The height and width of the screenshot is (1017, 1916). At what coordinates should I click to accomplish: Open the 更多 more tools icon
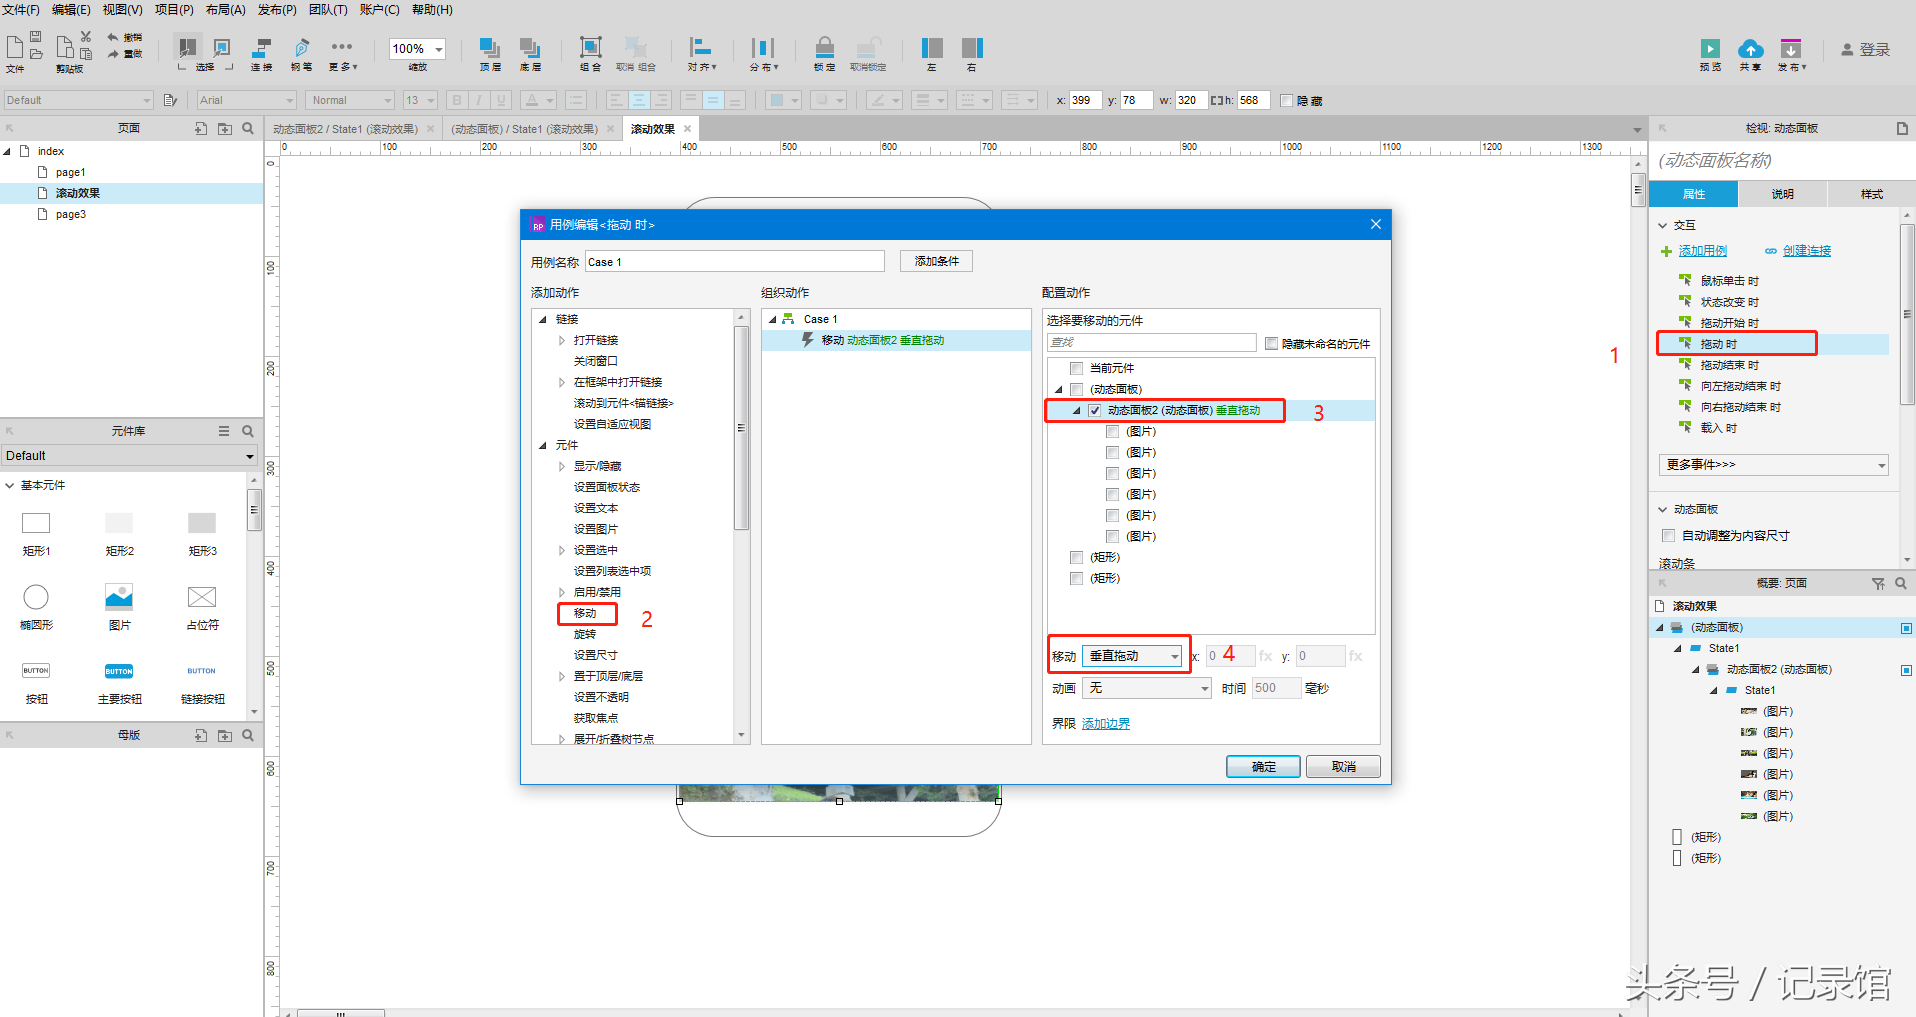342,47
